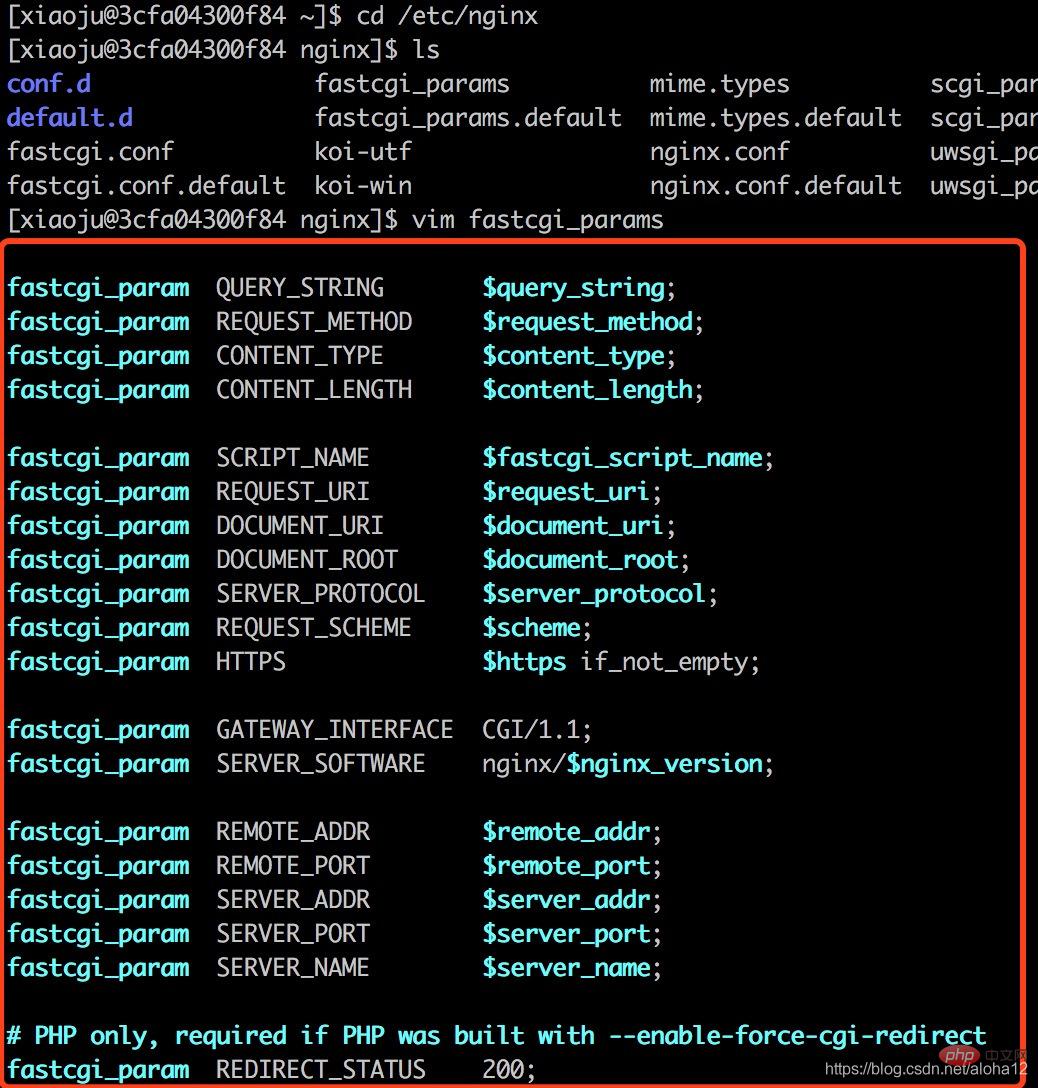
Task: Click the $server_port variable
Action: tap(566, 935)
